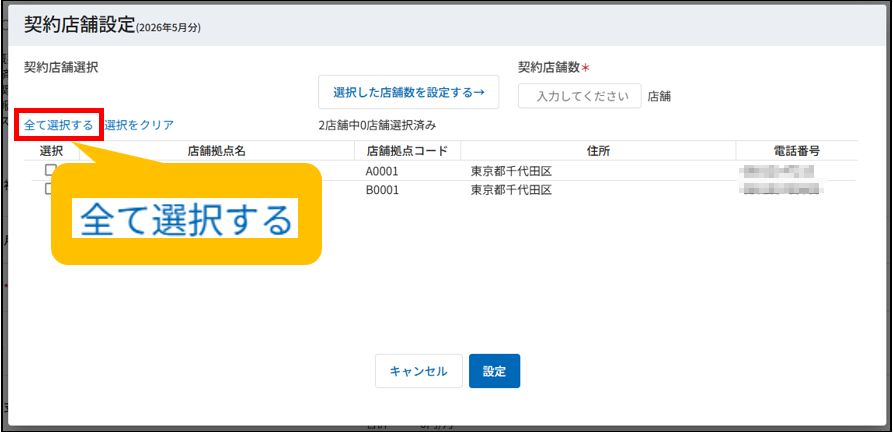Click the 全て選択する link
The image size is (893, 432).
tap(59, 125)
